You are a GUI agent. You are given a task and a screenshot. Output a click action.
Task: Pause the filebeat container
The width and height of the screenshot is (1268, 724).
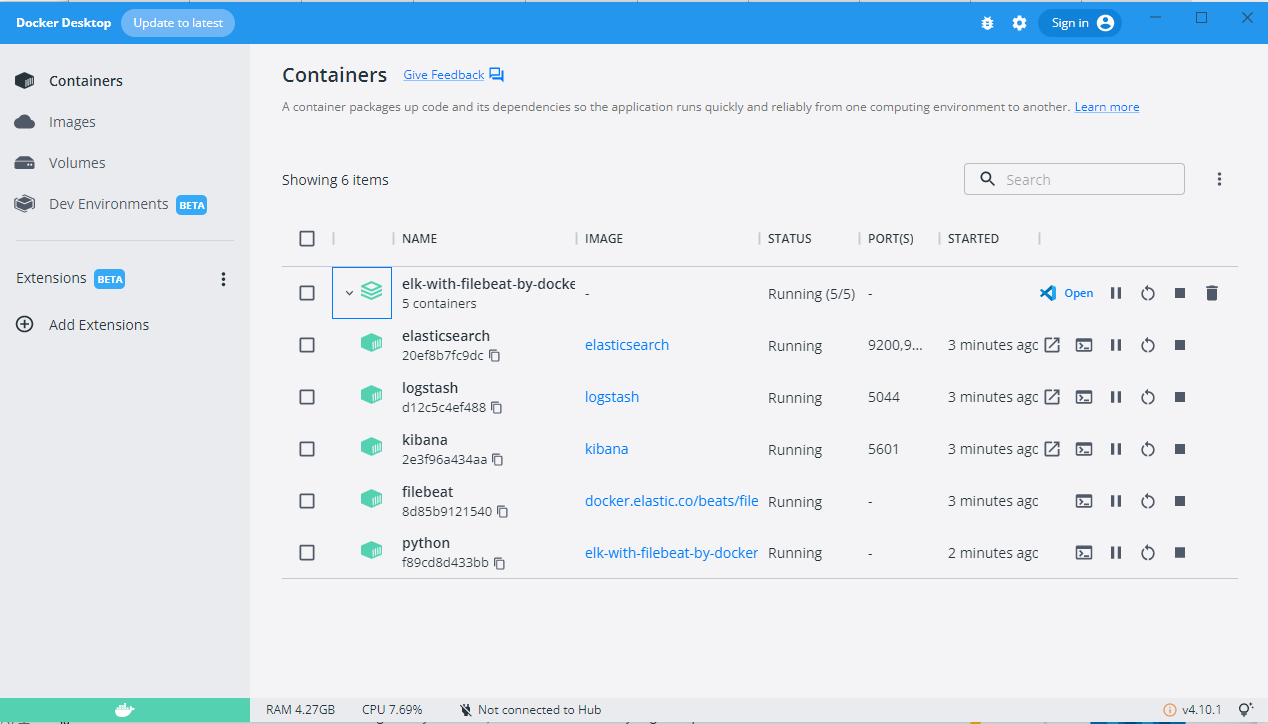pos(1116,501)
